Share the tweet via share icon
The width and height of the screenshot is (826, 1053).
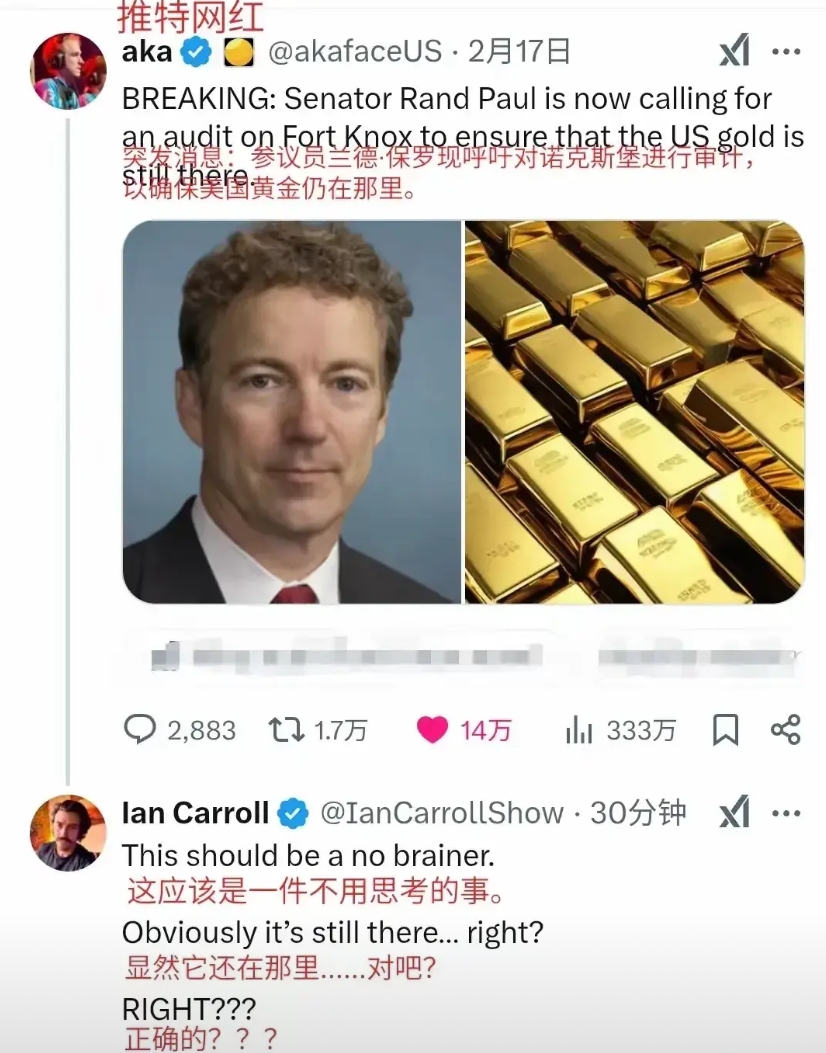pos(786,729)
